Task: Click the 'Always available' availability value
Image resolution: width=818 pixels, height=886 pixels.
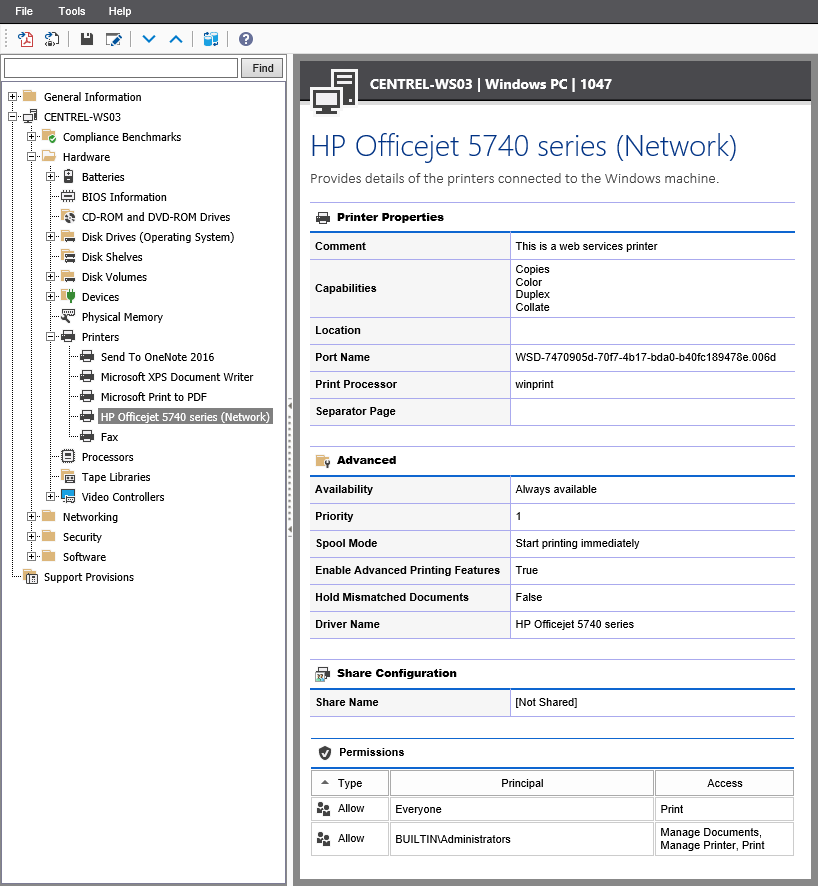Action: coord(555,489)
